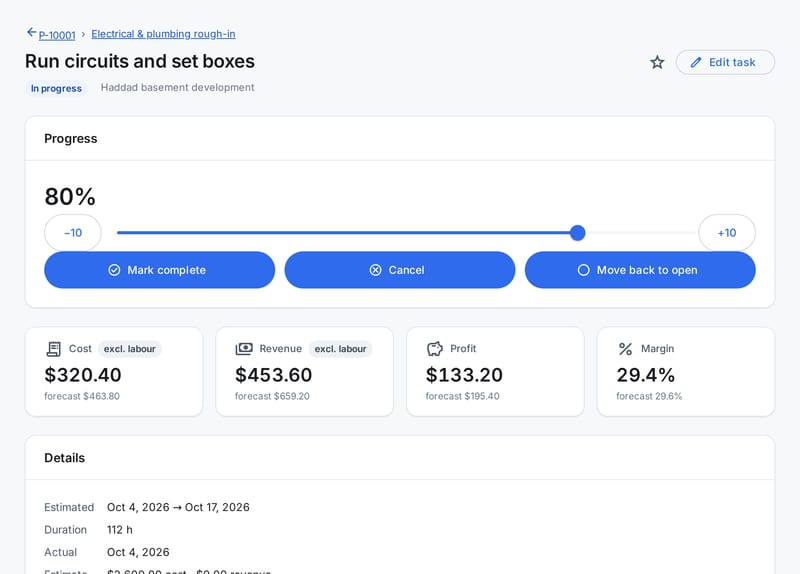
Task: Click the Run circuits and set boxes title
Action: point(140,61)
